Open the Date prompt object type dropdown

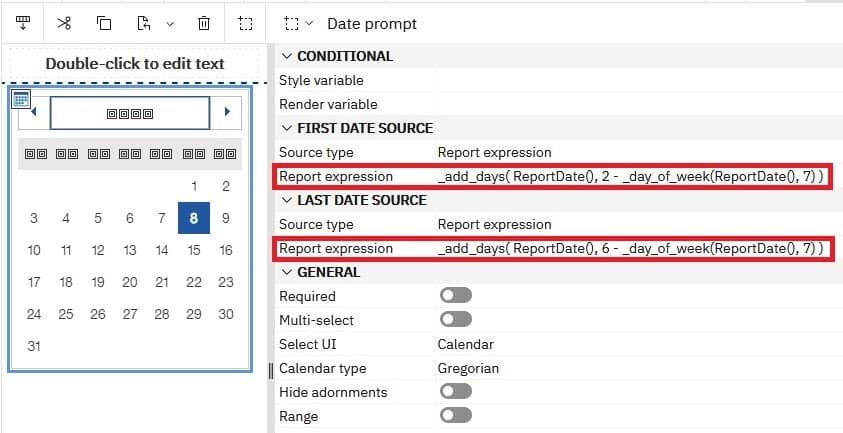298,23
